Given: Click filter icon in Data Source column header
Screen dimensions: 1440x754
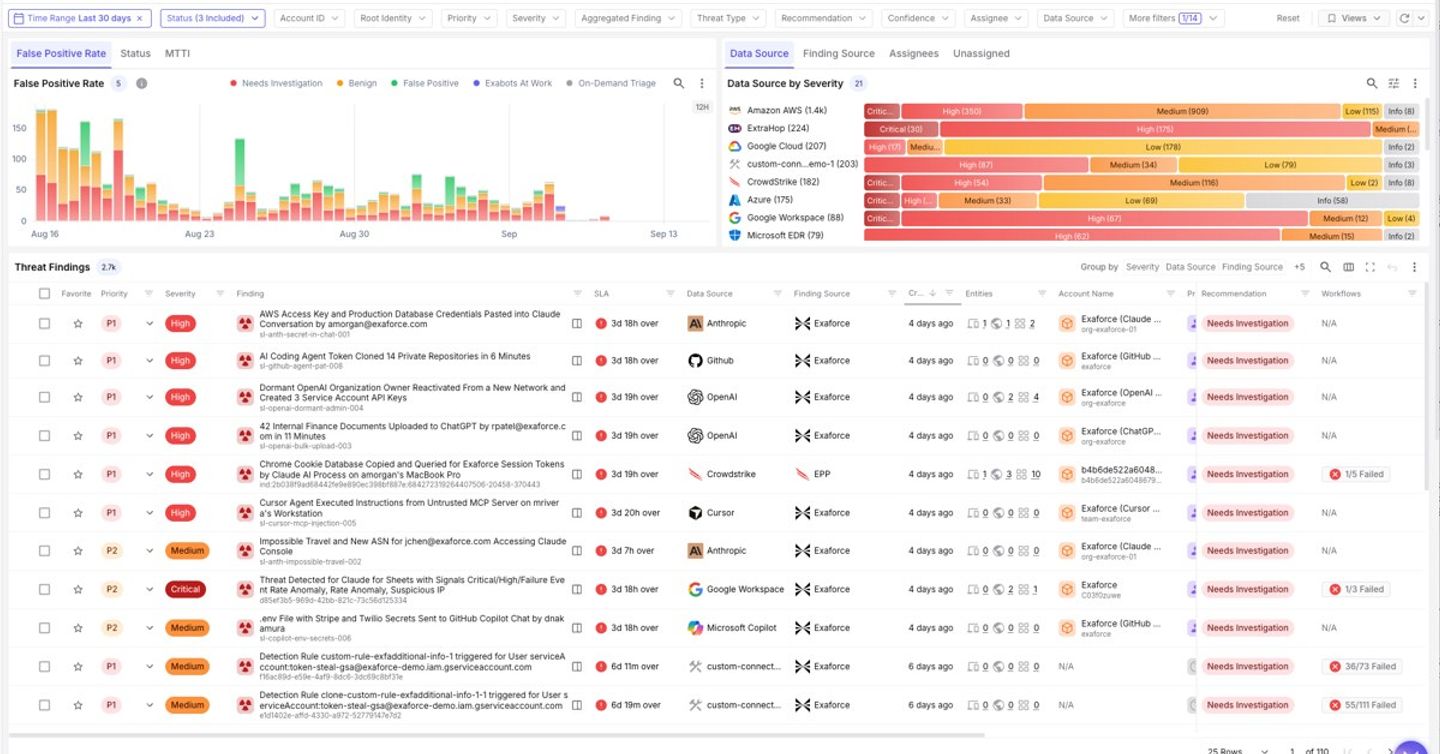Looking at the screenshot, I should (777, 294).
